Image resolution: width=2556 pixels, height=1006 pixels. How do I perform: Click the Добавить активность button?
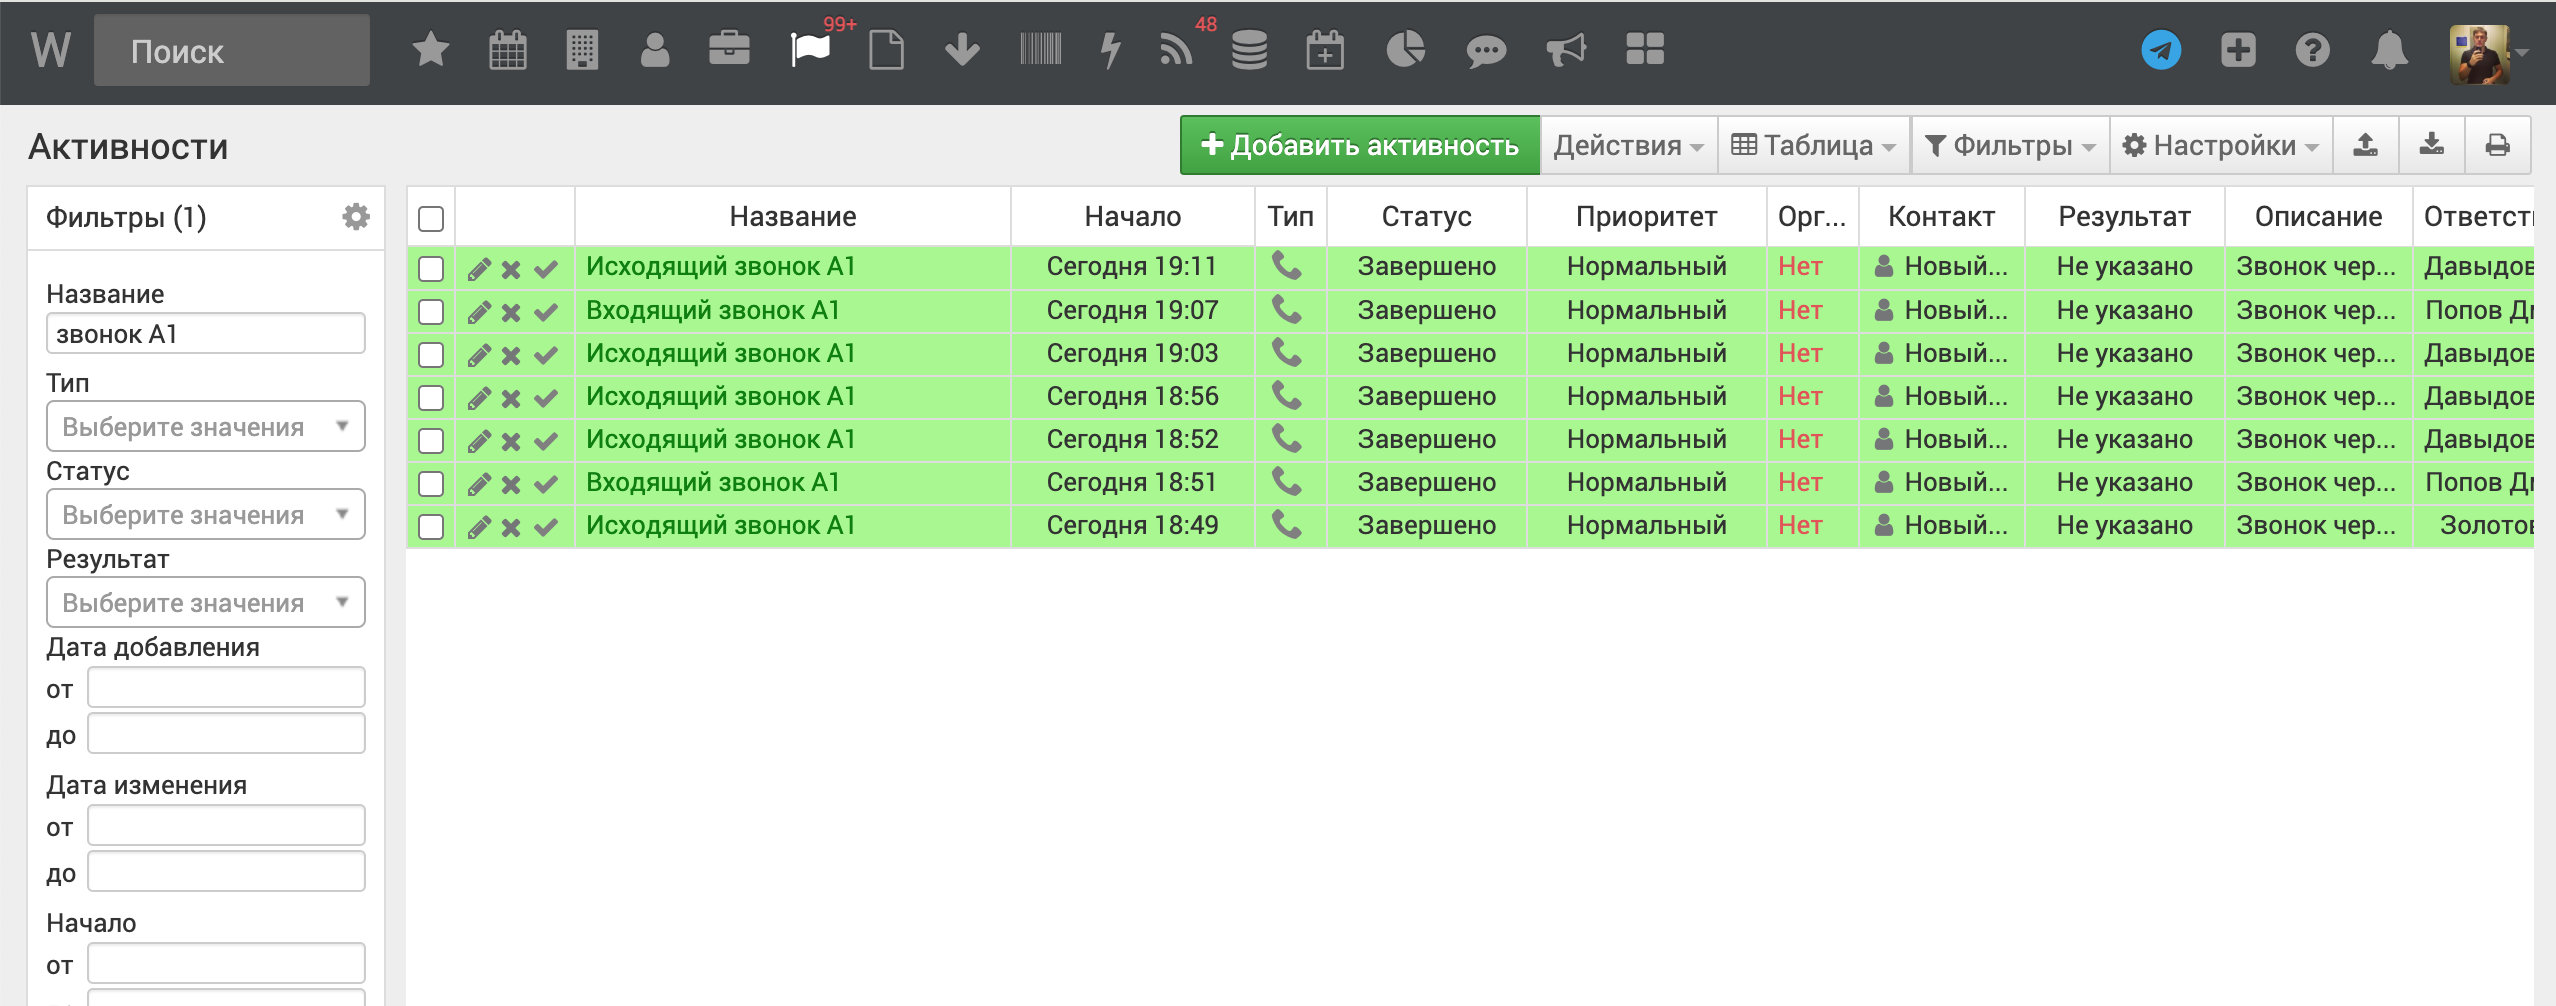point(1359,146)
